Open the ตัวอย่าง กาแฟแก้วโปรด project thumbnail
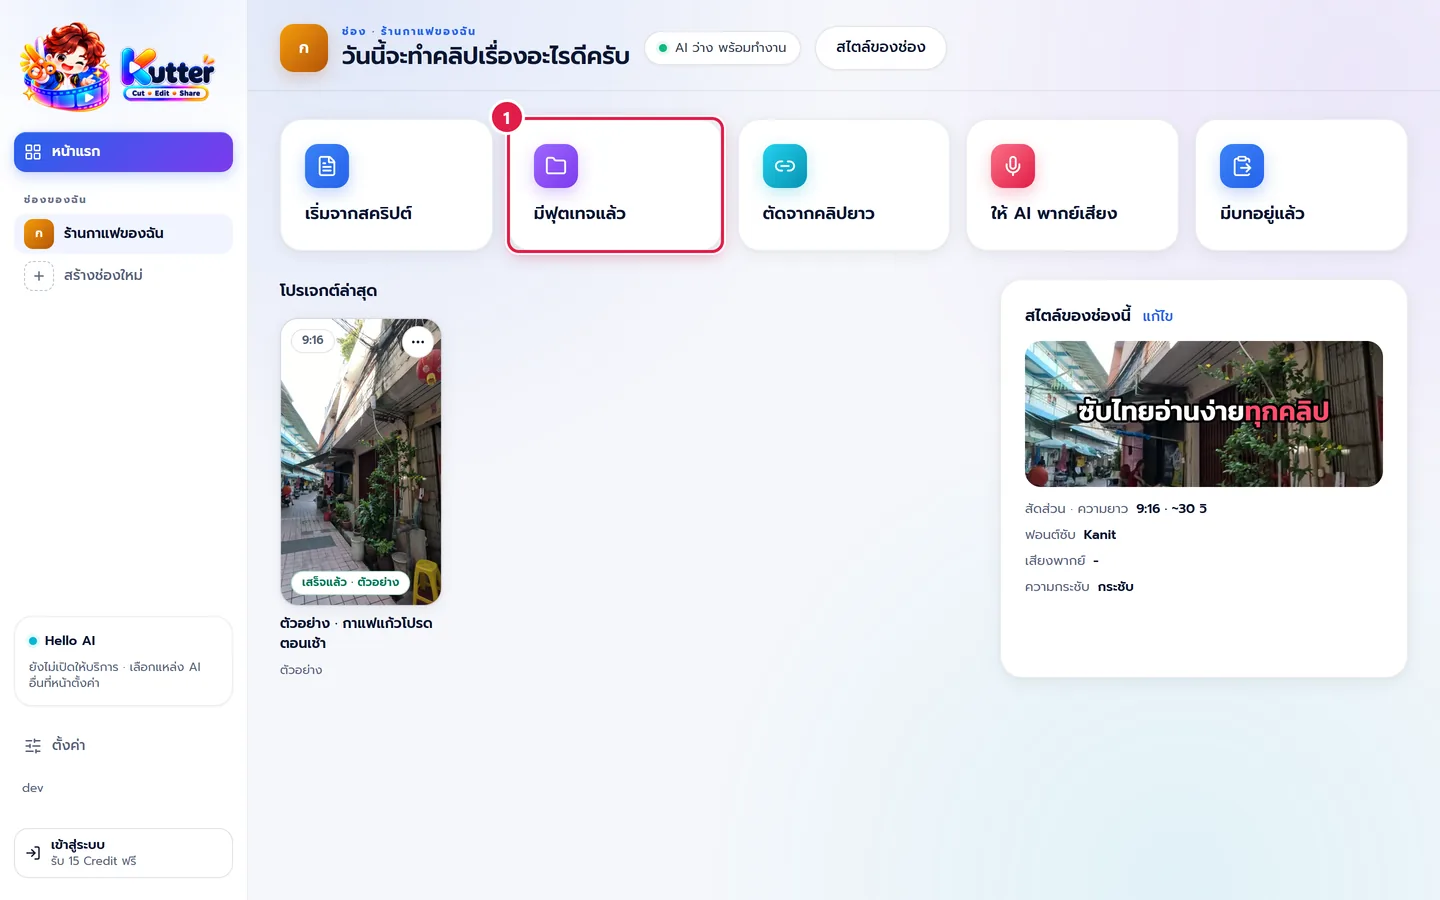 pos(361,462)
